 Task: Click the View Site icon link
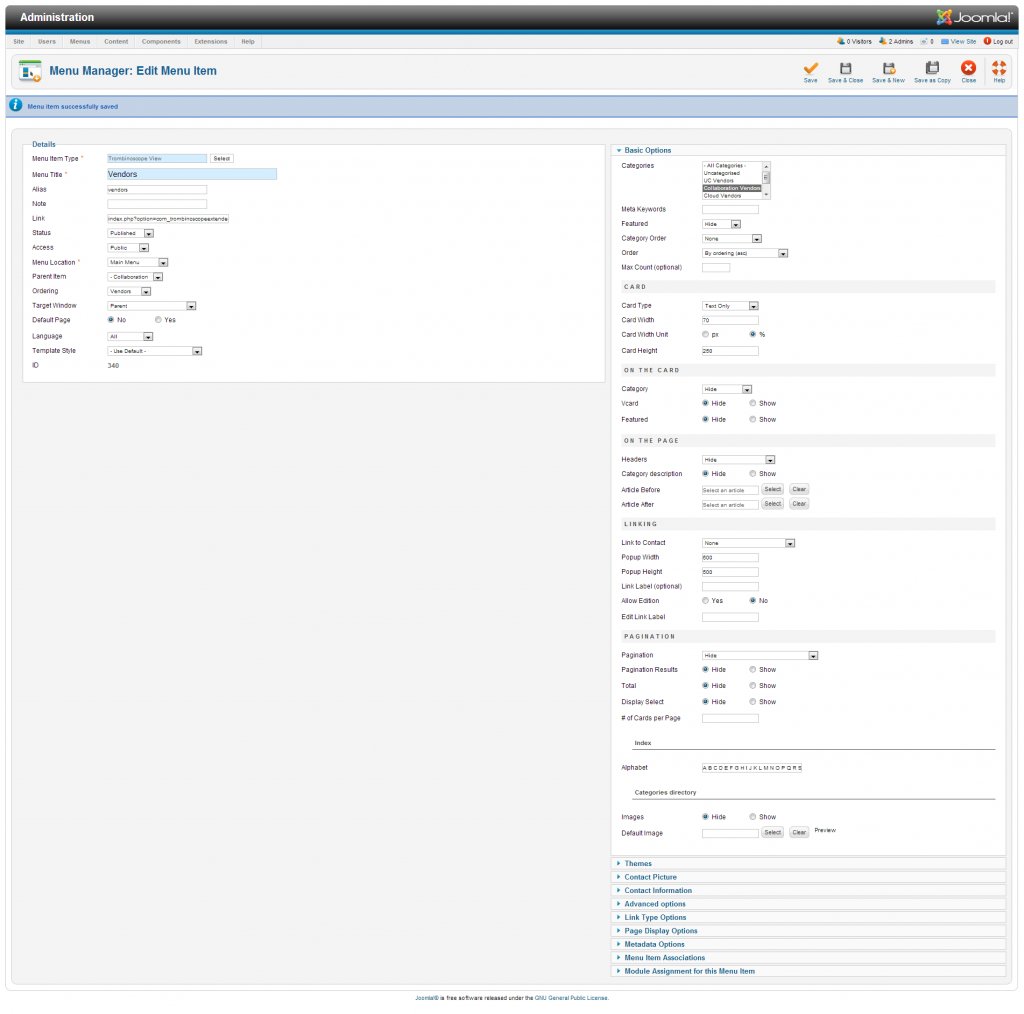(946, 42)
